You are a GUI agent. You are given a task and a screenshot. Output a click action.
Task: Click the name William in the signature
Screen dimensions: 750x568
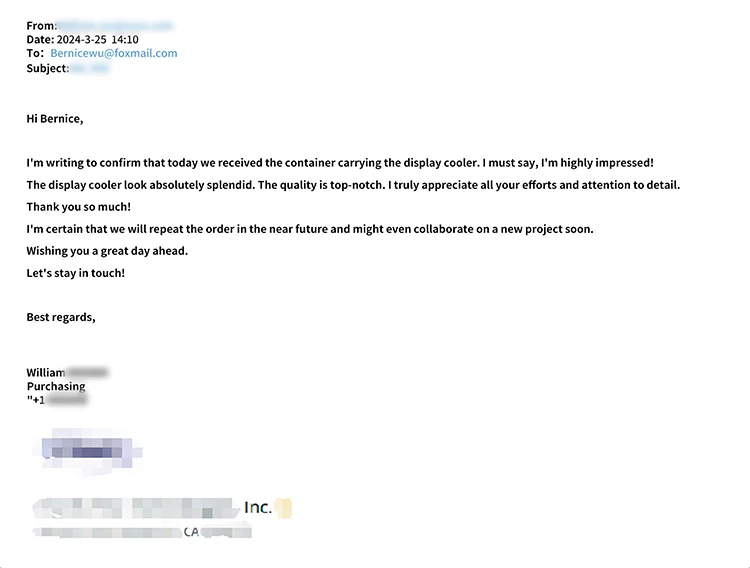(x=46, y=372)
